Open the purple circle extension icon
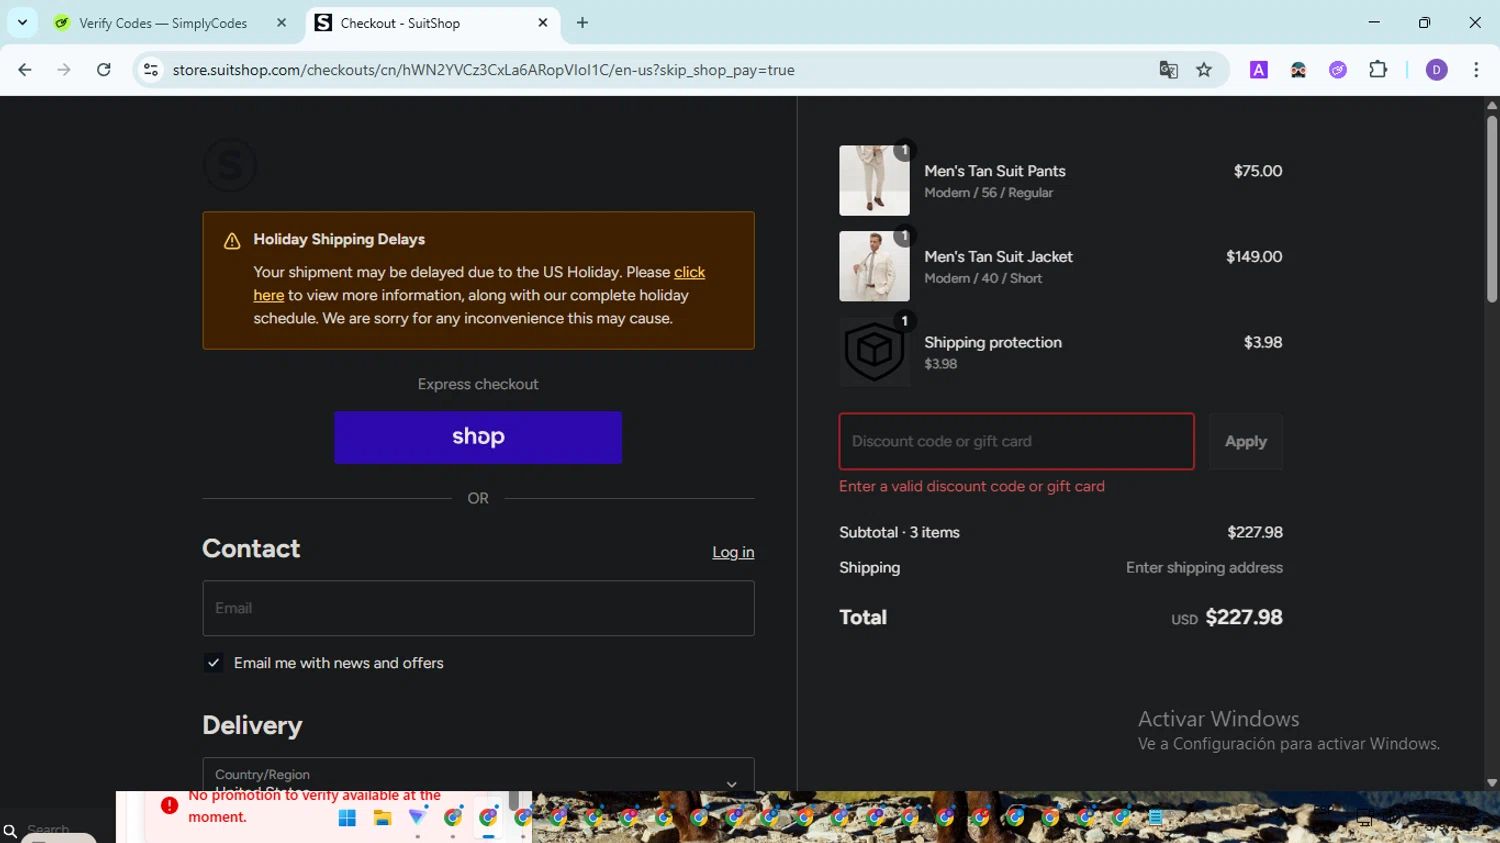 (1338, 70)
